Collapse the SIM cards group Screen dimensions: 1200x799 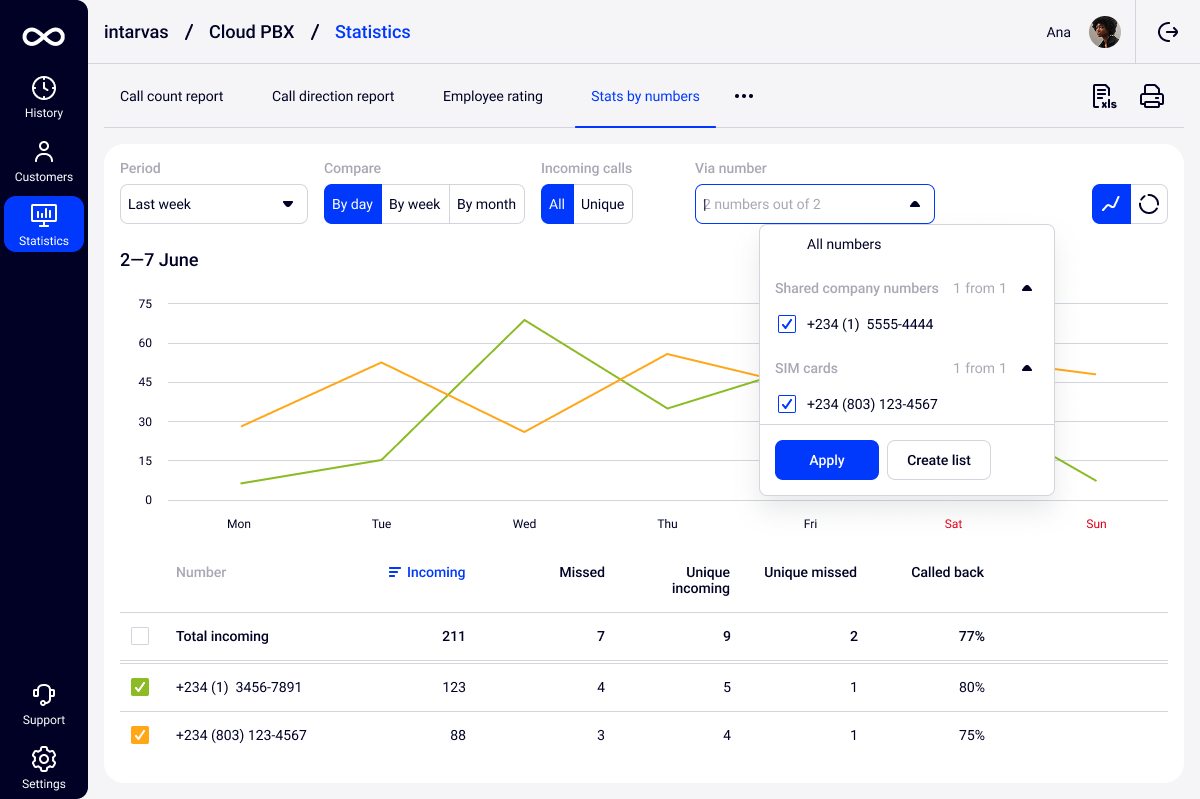pyautogui.click(x=1026, y=368)
